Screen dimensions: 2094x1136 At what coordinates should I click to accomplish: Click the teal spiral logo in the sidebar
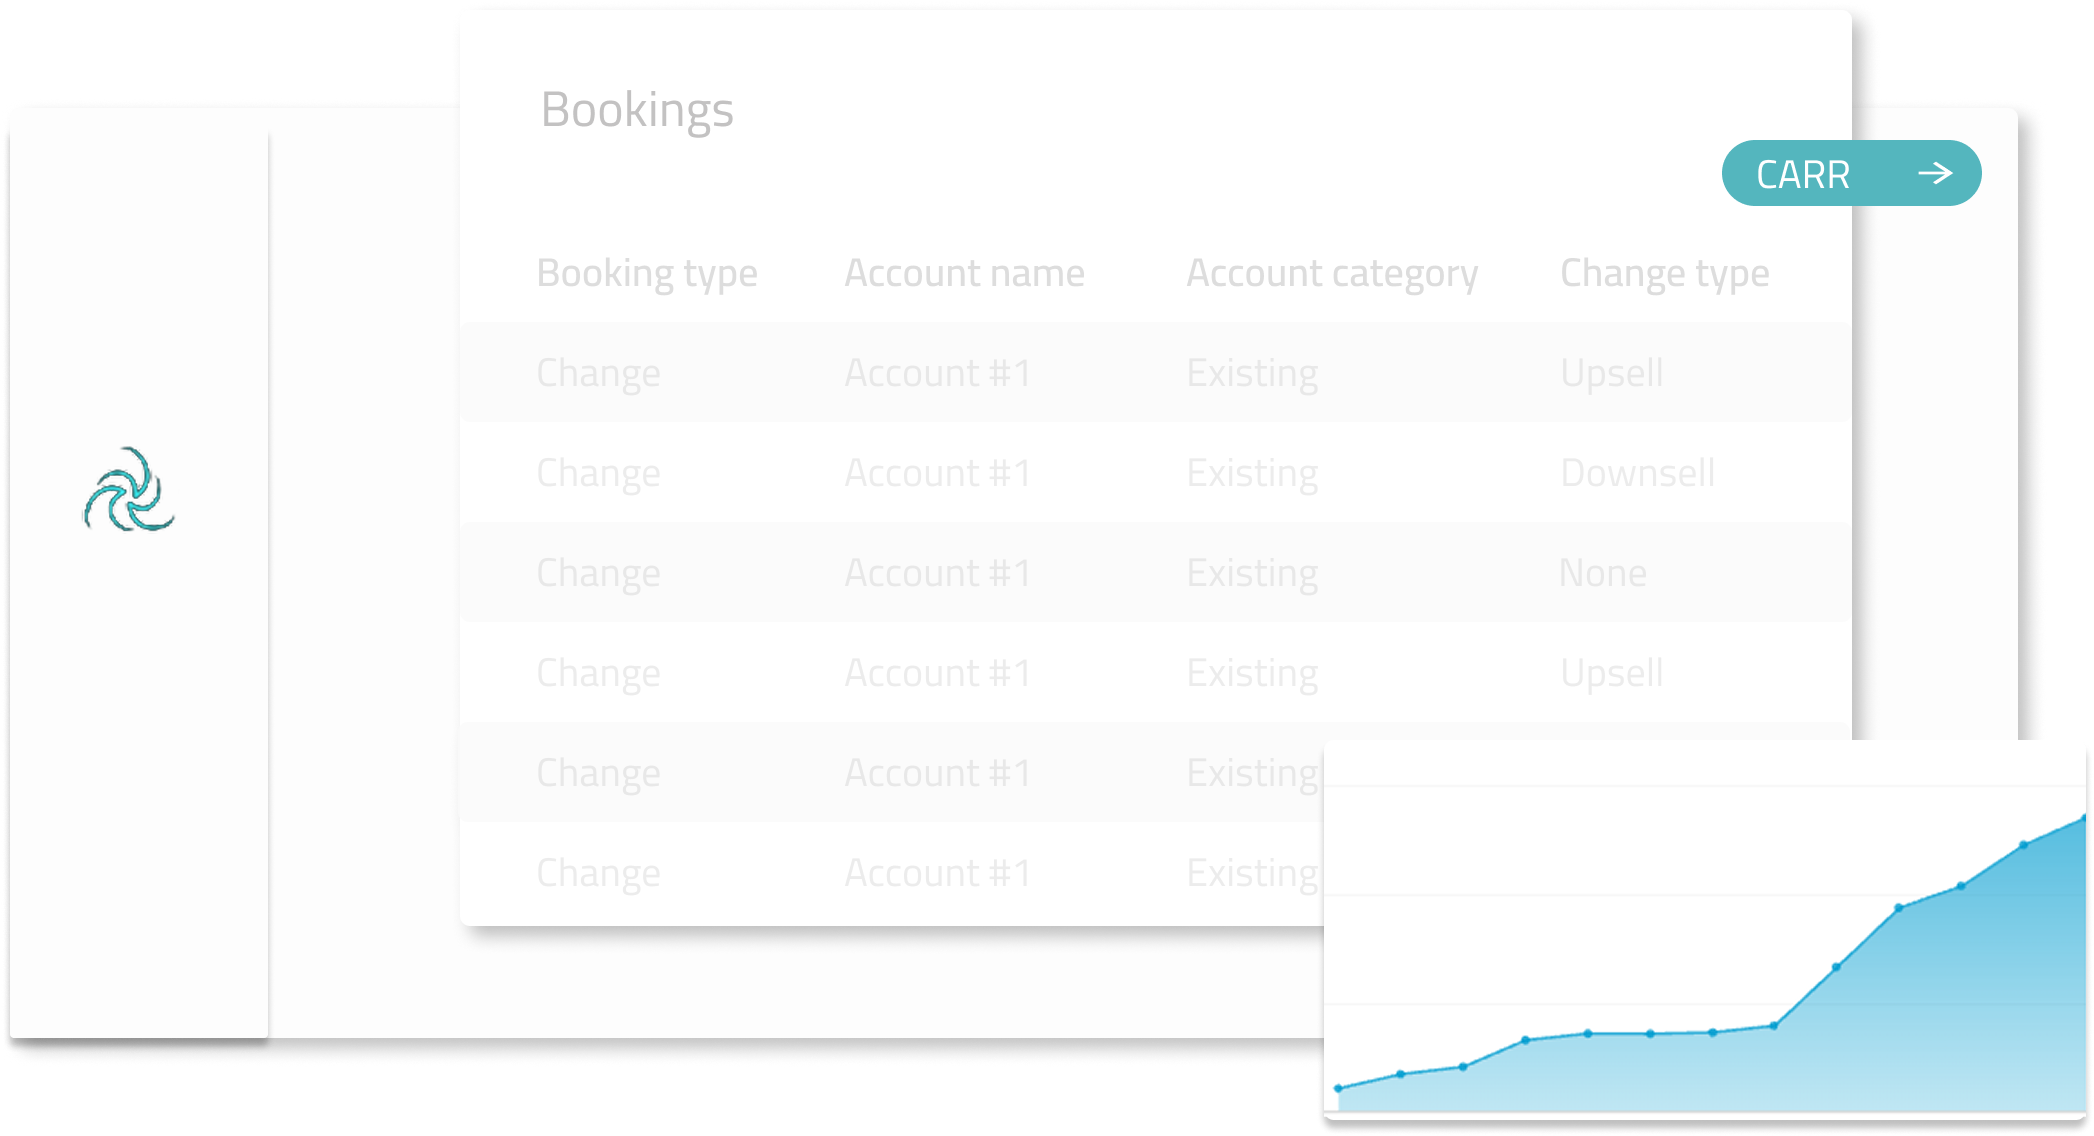129,489
